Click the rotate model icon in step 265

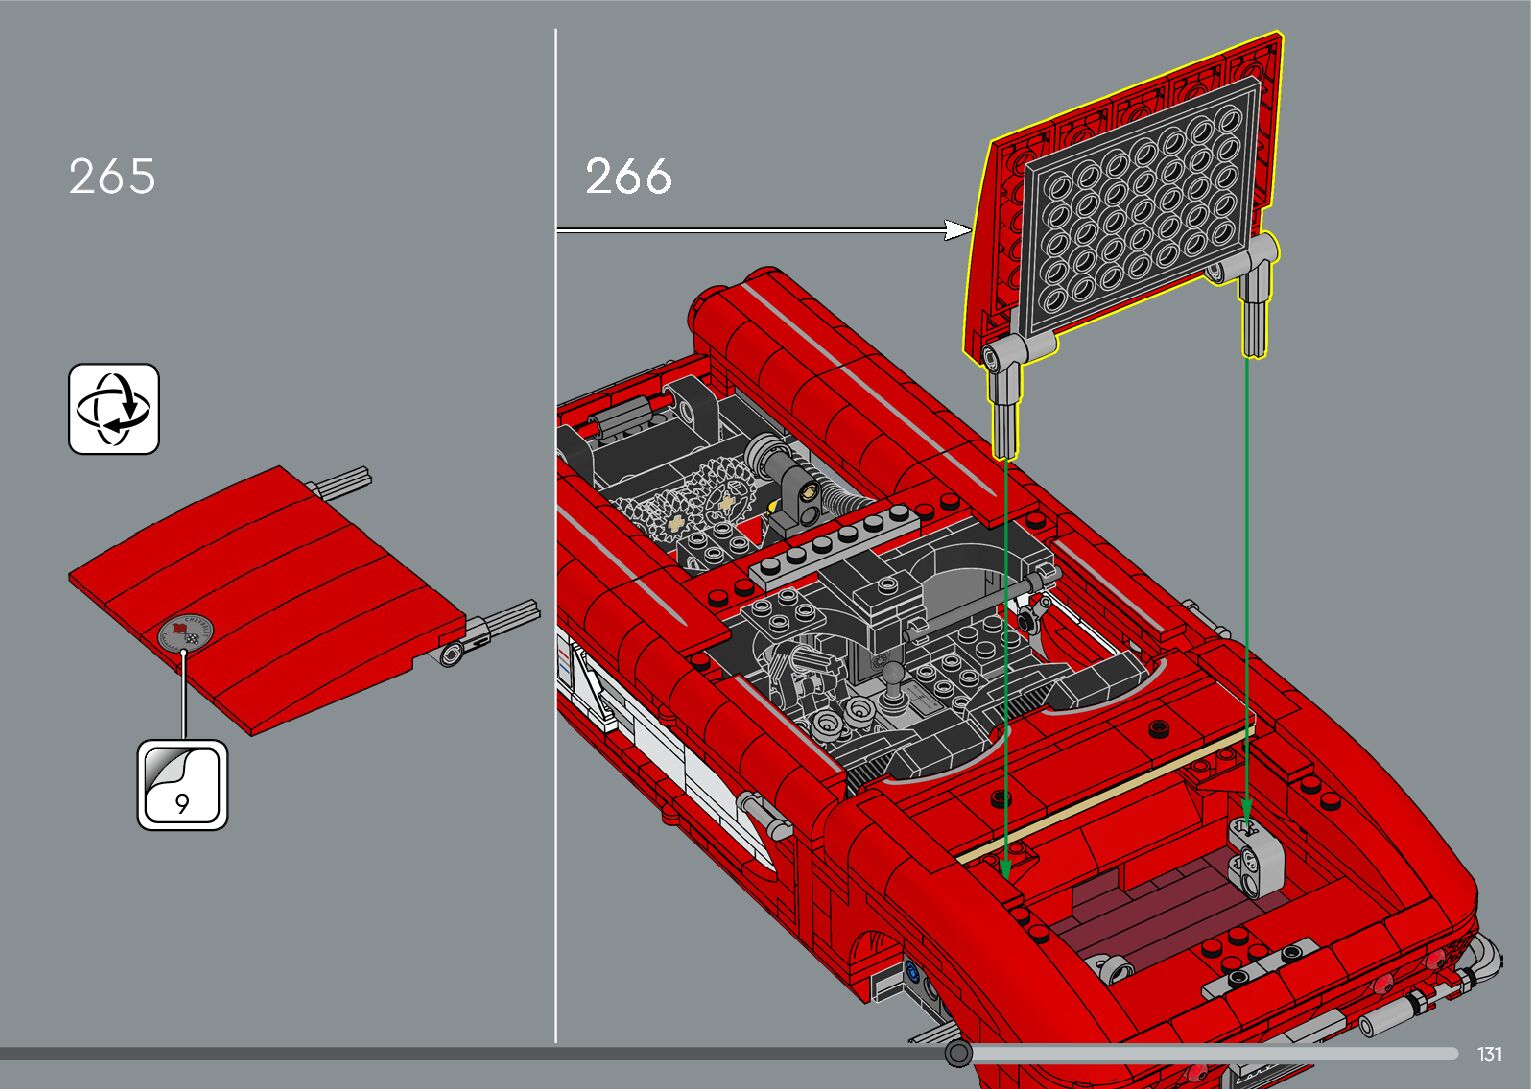click(114, 409)
